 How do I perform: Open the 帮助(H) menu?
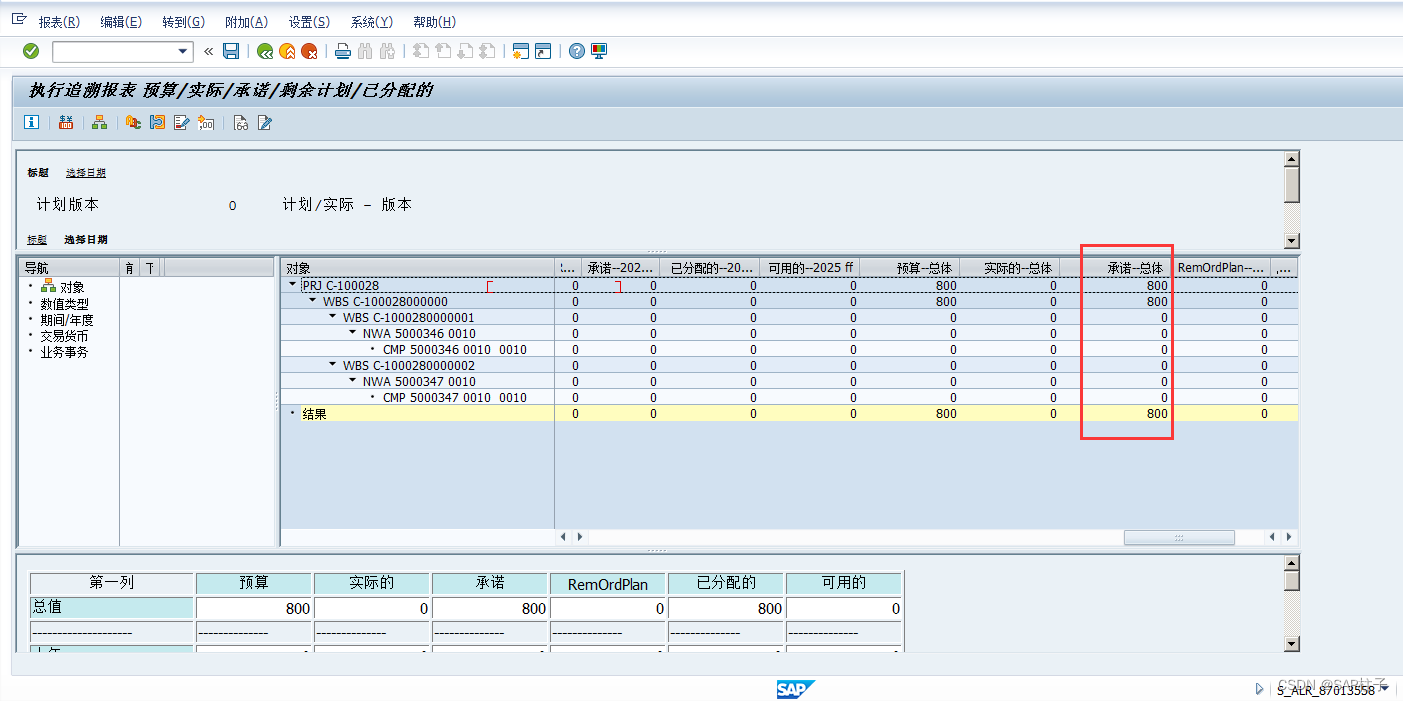[434, 22]
